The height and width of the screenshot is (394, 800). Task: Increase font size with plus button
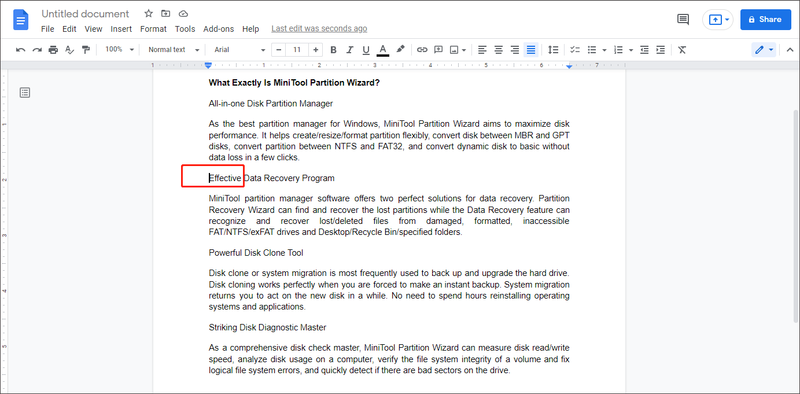[316, 50]
